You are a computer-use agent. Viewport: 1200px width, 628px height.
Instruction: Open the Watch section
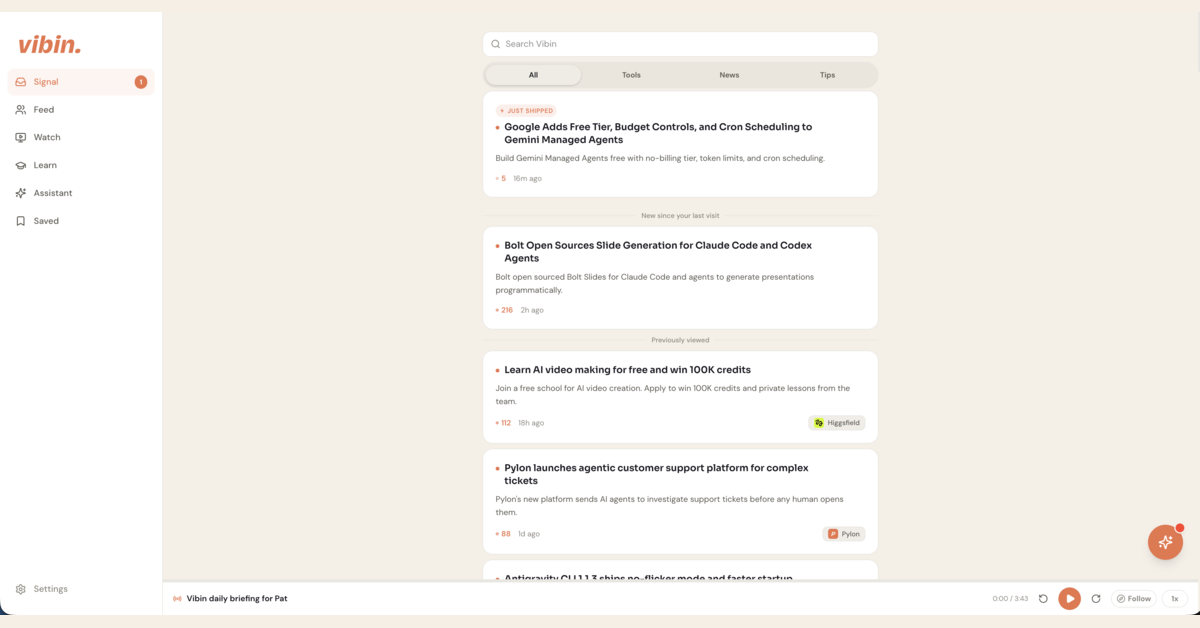pos(81,137)
